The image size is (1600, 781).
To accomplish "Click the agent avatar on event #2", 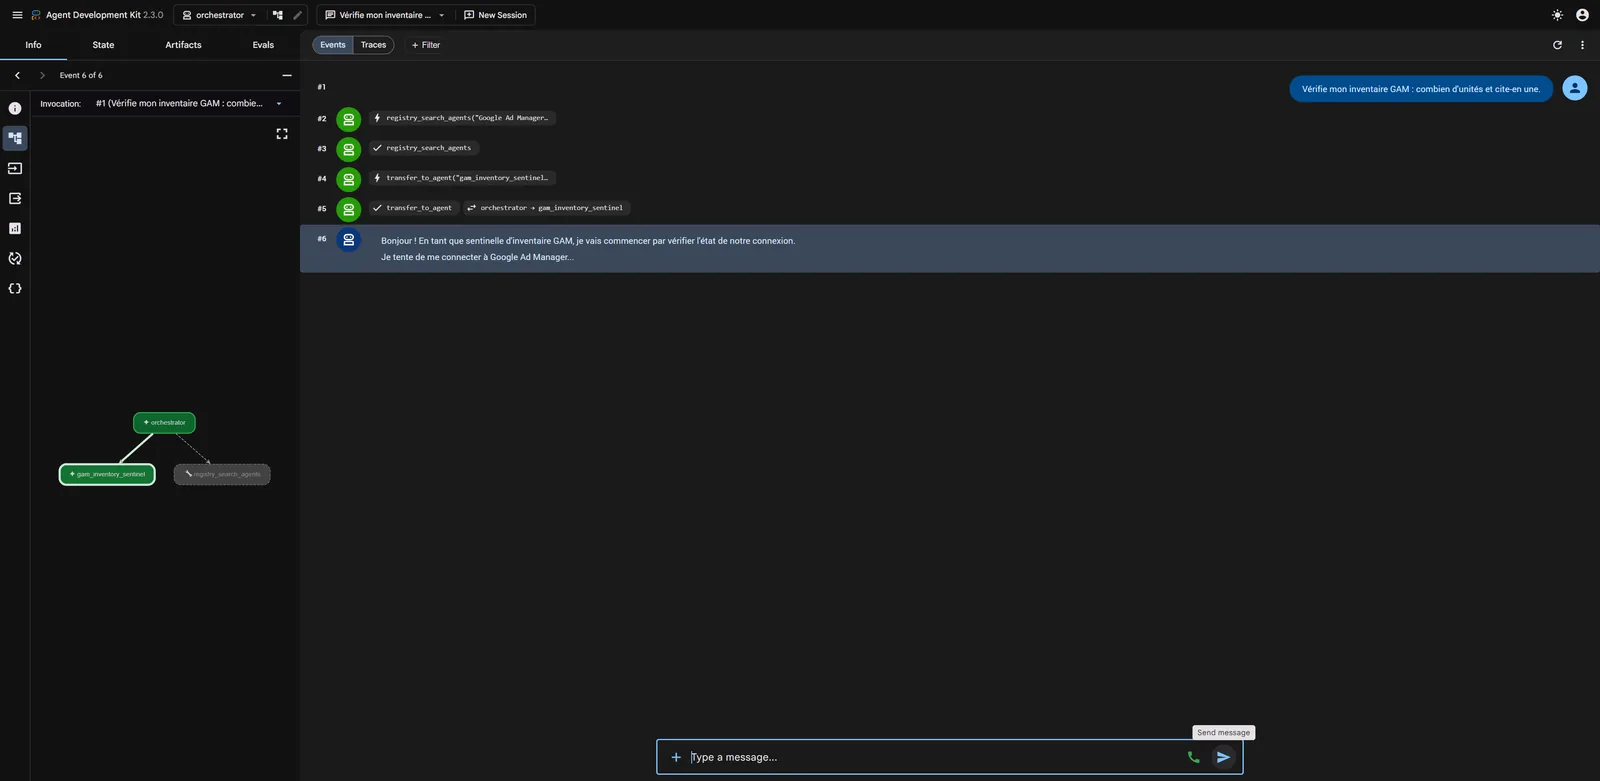I will [x=348, y=119].
